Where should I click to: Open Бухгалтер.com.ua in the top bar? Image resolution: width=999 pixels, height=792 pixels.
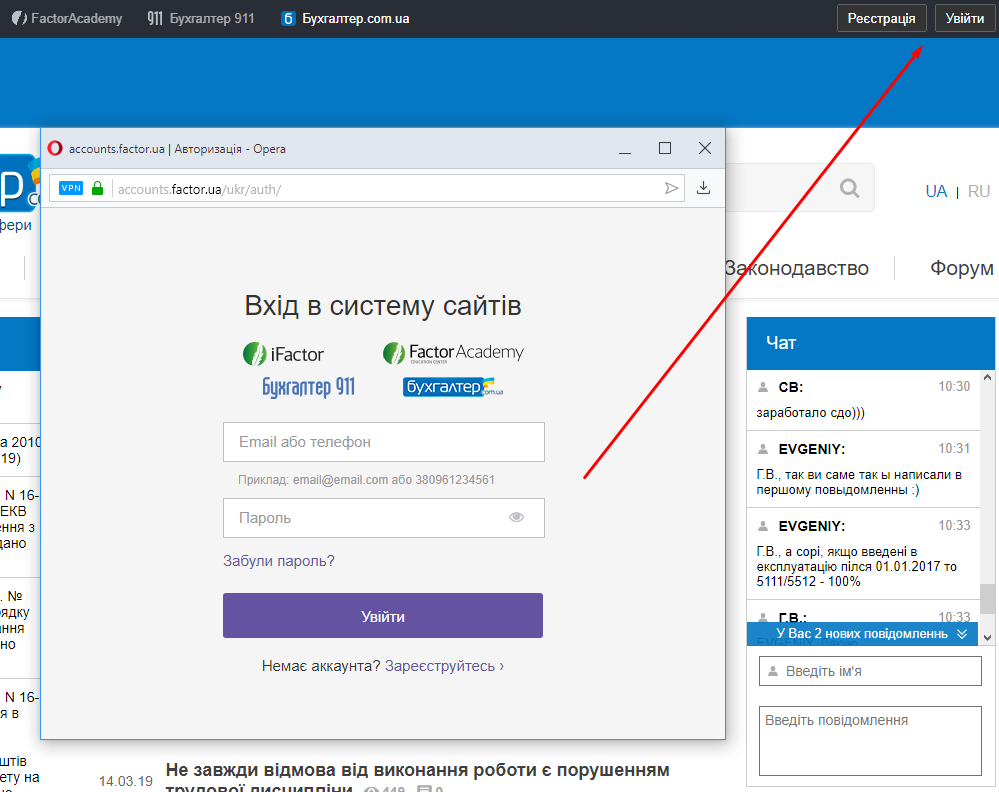click(345, 18)
